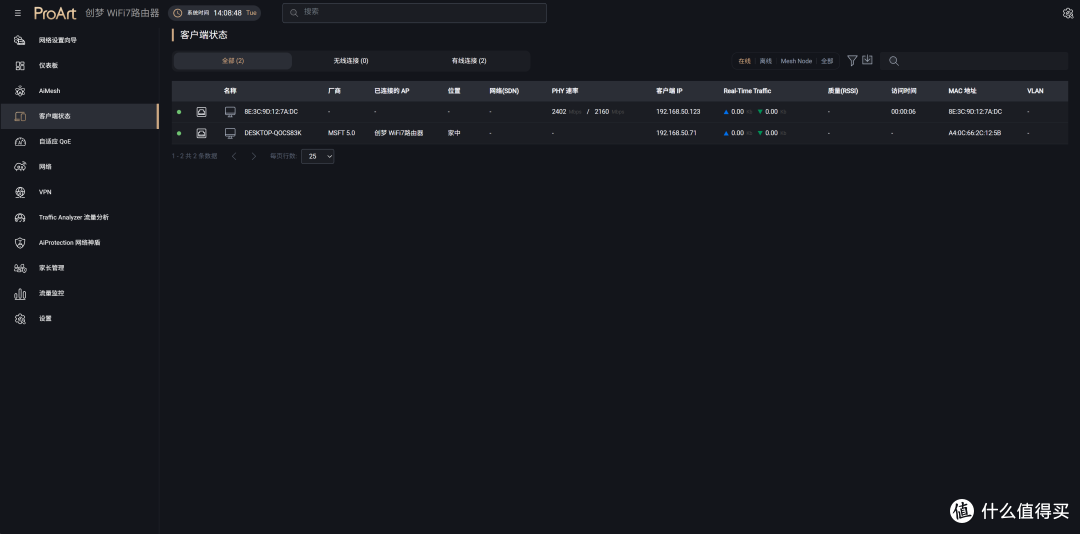Click the 家中 location cell
Image resolution: width=1080 pixels, height=534 pixels.
pyautogui.click(x=454, y=133)
